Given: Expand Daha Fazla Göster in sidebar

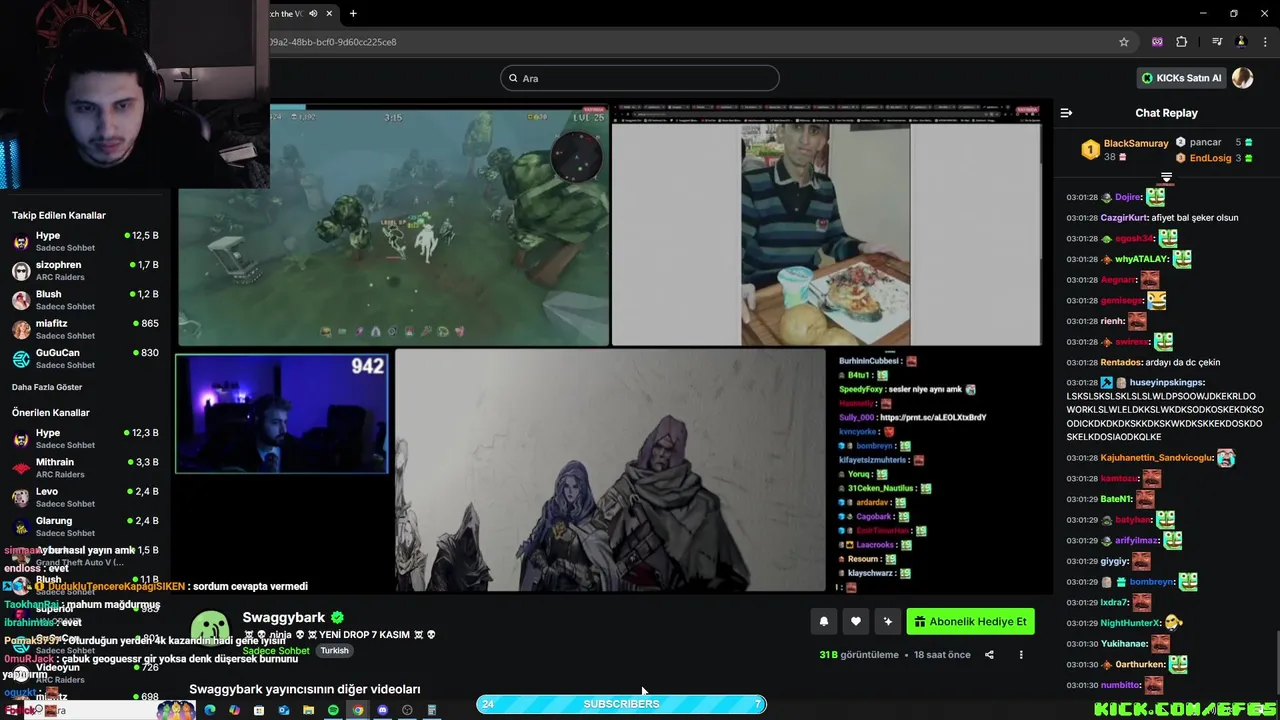Looking at the screenshot, I should coord(47,387).
